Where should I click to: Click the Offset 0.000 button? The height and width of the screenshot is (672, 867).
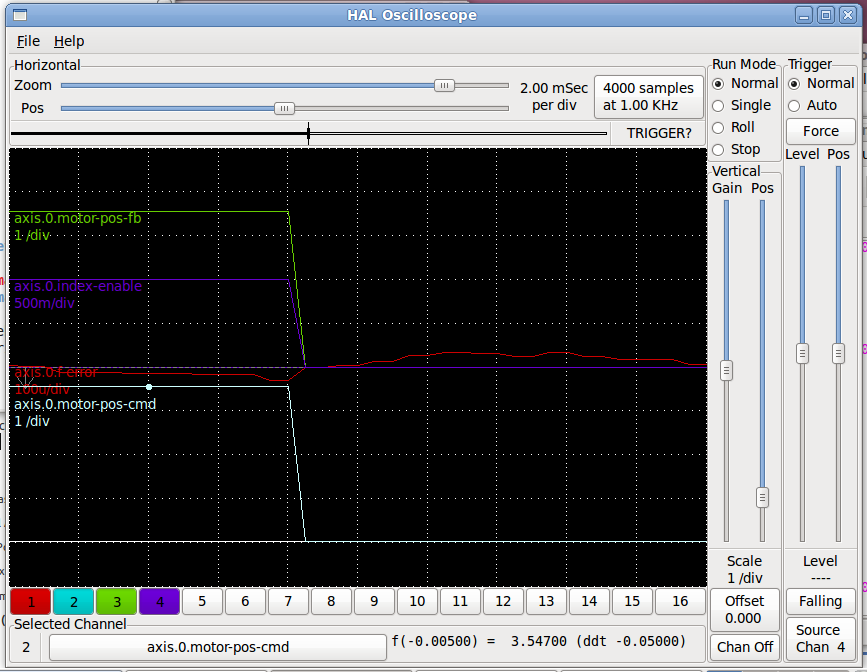pos(744,610)
